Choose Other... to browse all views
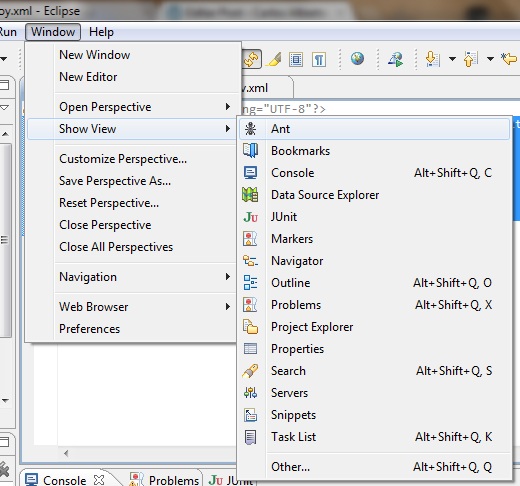520x486 pixels. pos(374,467)
